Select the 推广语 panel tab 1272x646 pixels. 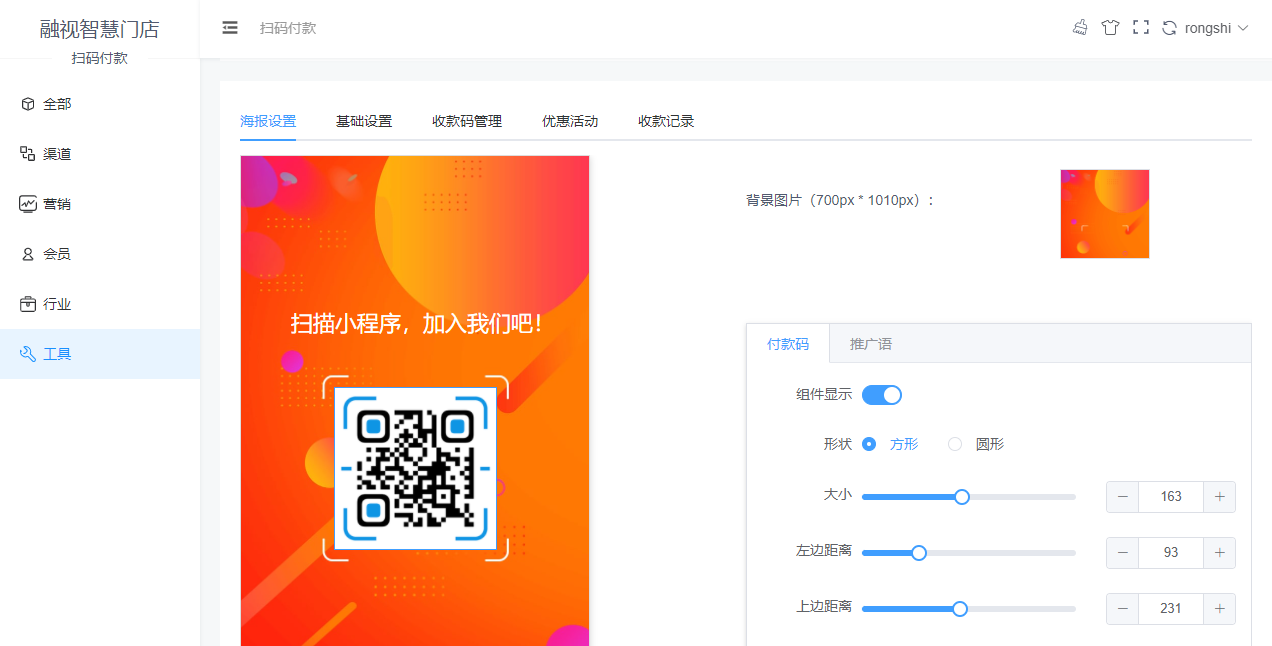(x=871, y=344)
